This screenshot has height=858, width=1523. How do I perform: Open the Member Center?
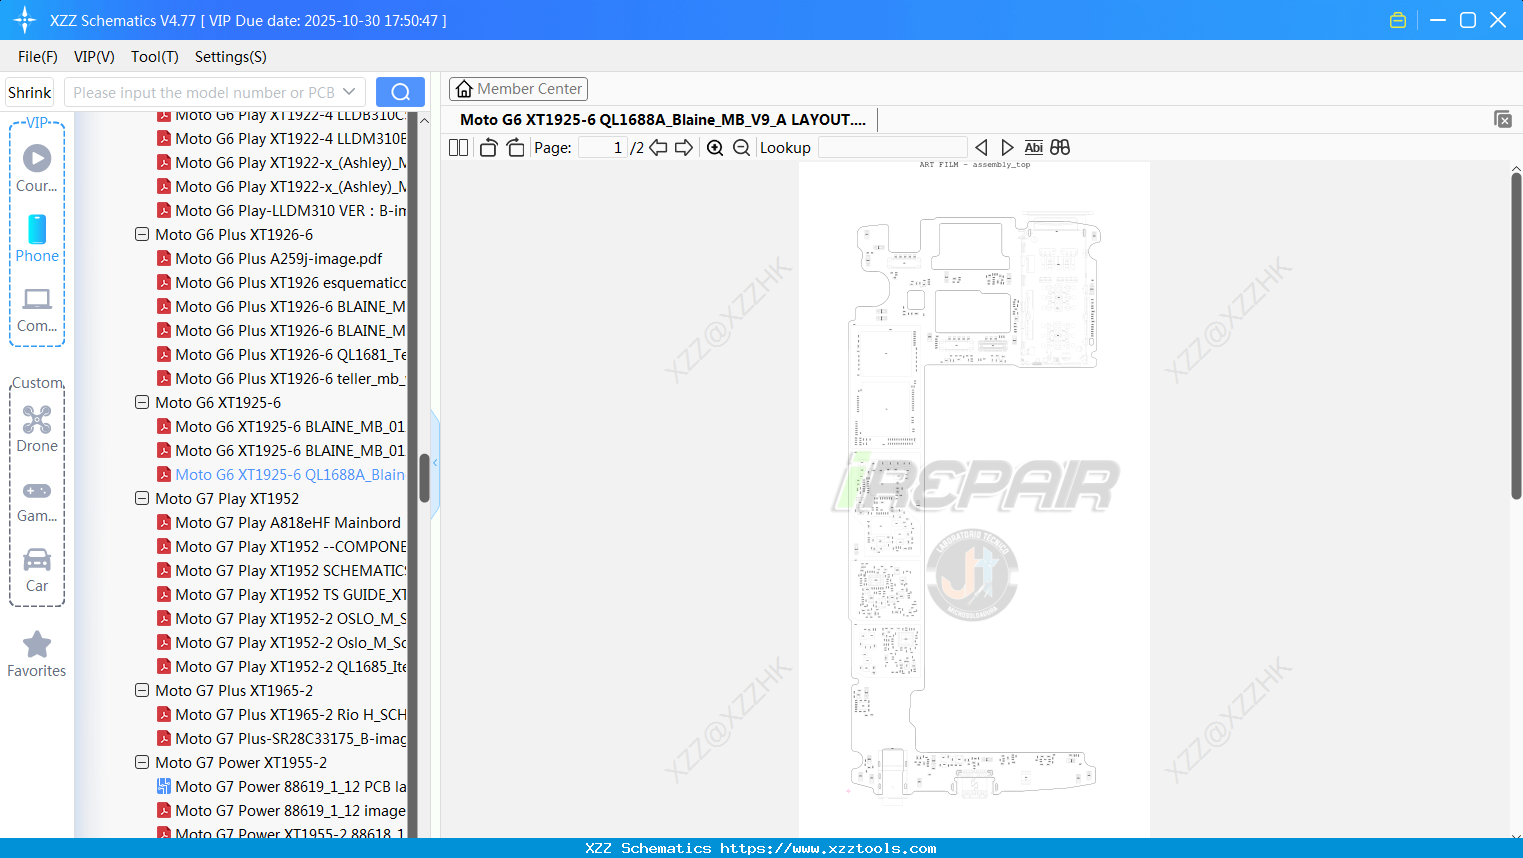coord(518,88)
